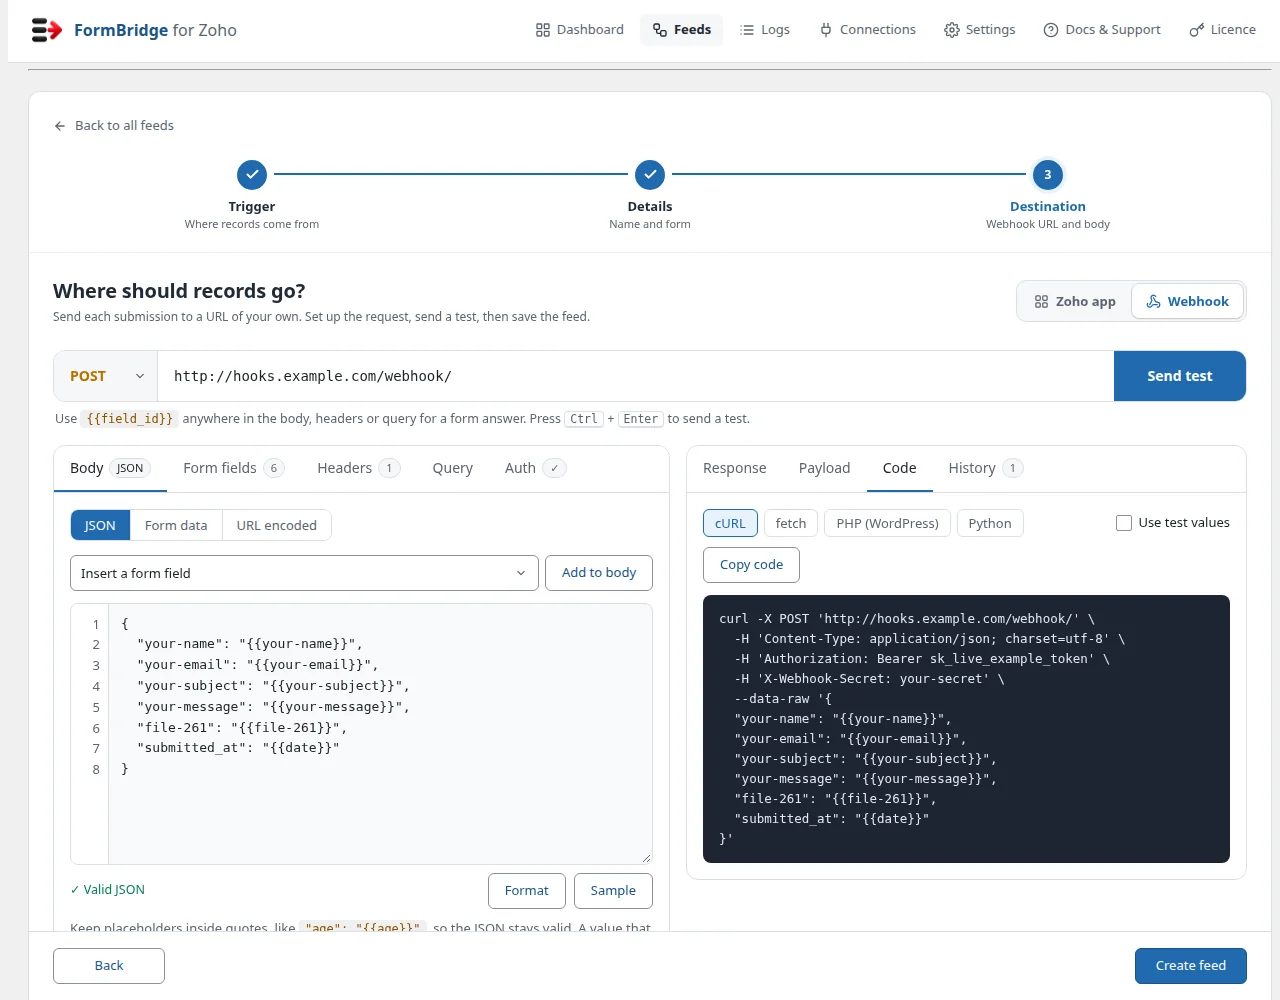The height and width of the screenshot is (1000, 1280).
Task: Show cURL code snippet
Action: click(x=730, y=523)
